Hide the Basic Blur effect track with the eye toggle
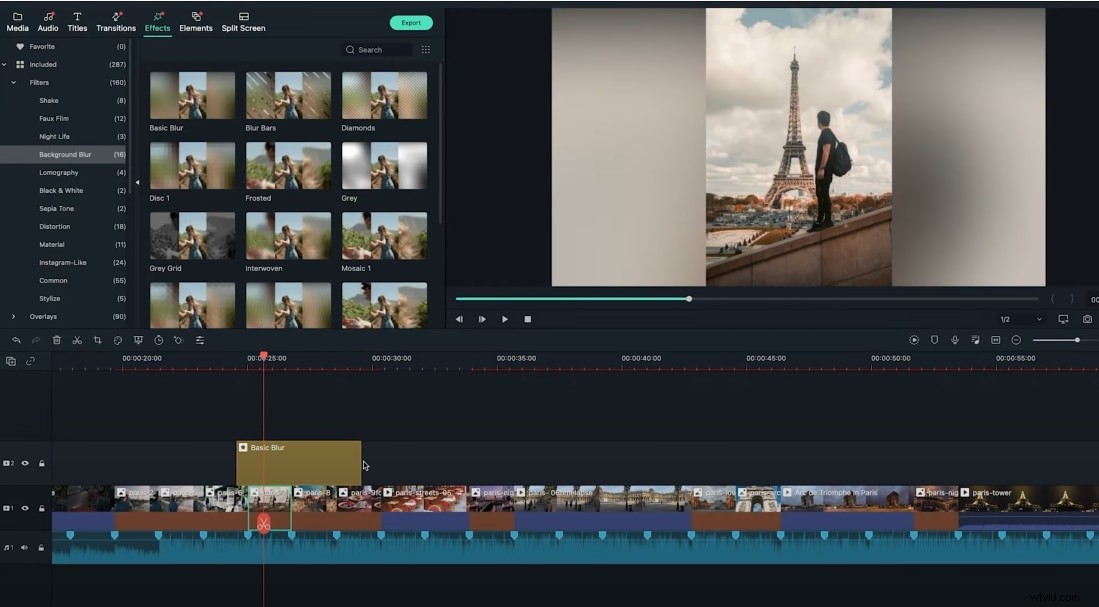 [25, 463]
